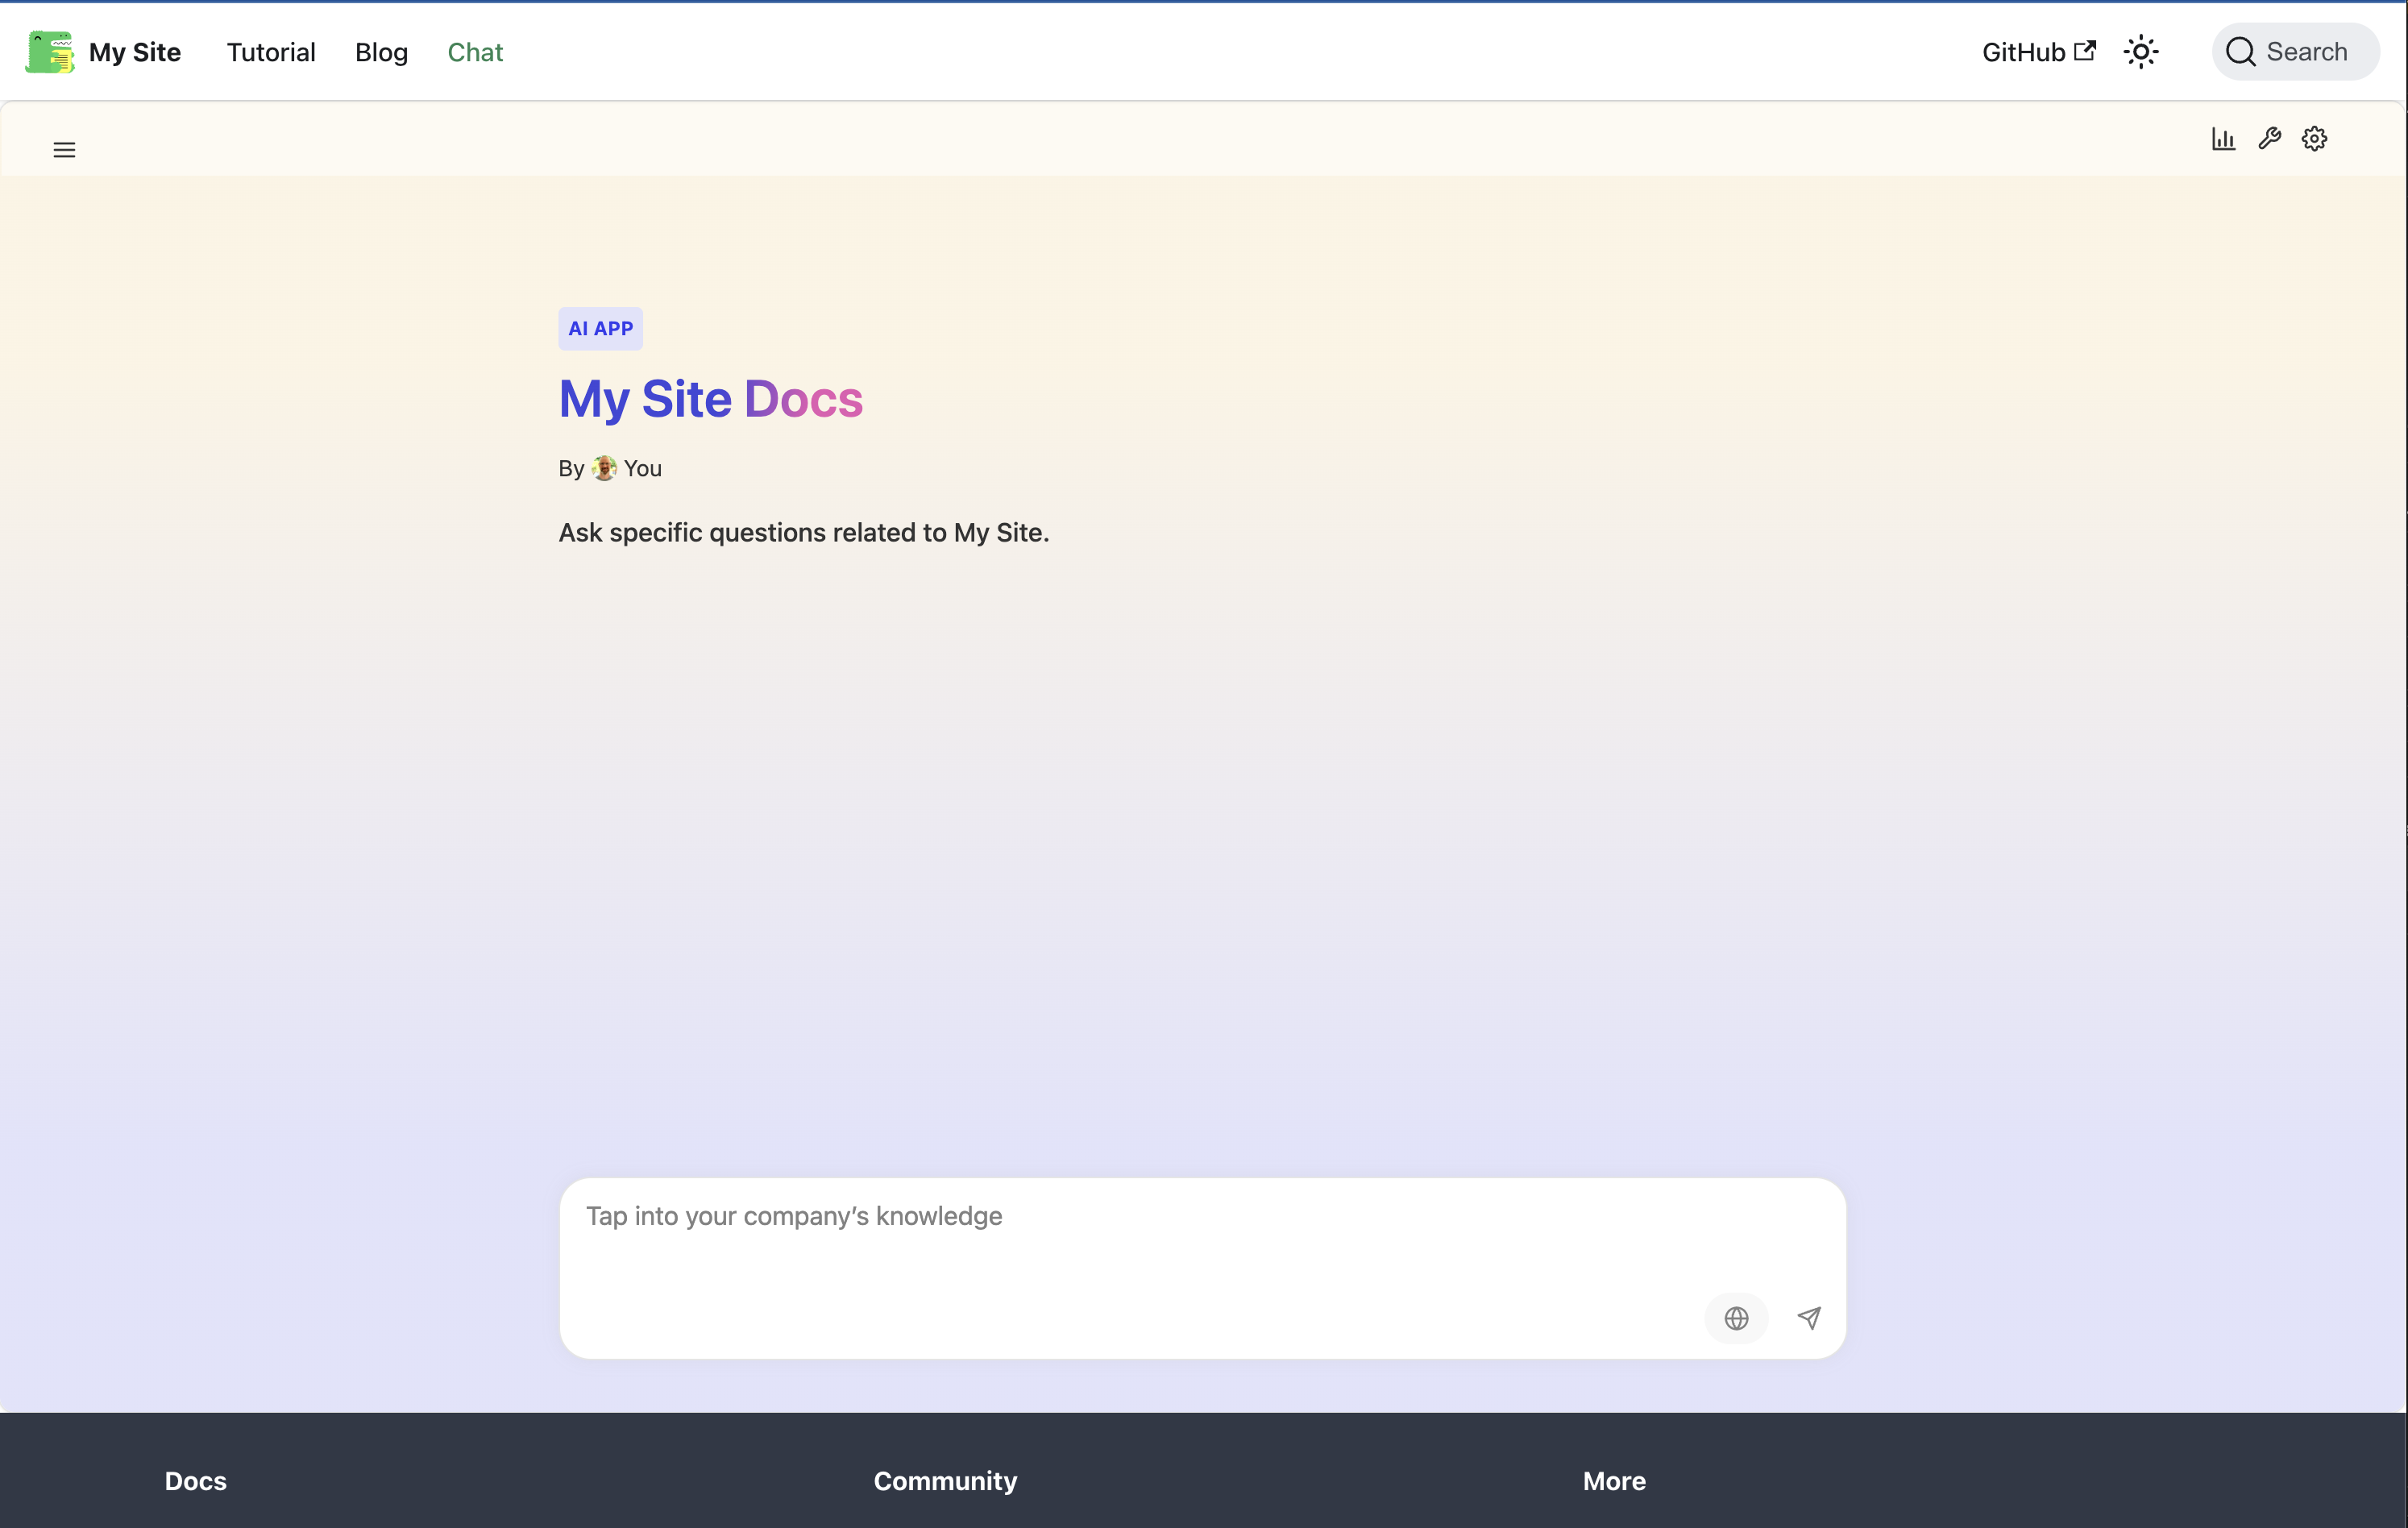The width and height of the screenshot is (2408, 1528).
Task: Click the My Site Docs heading
Action: tap(710, 399)
